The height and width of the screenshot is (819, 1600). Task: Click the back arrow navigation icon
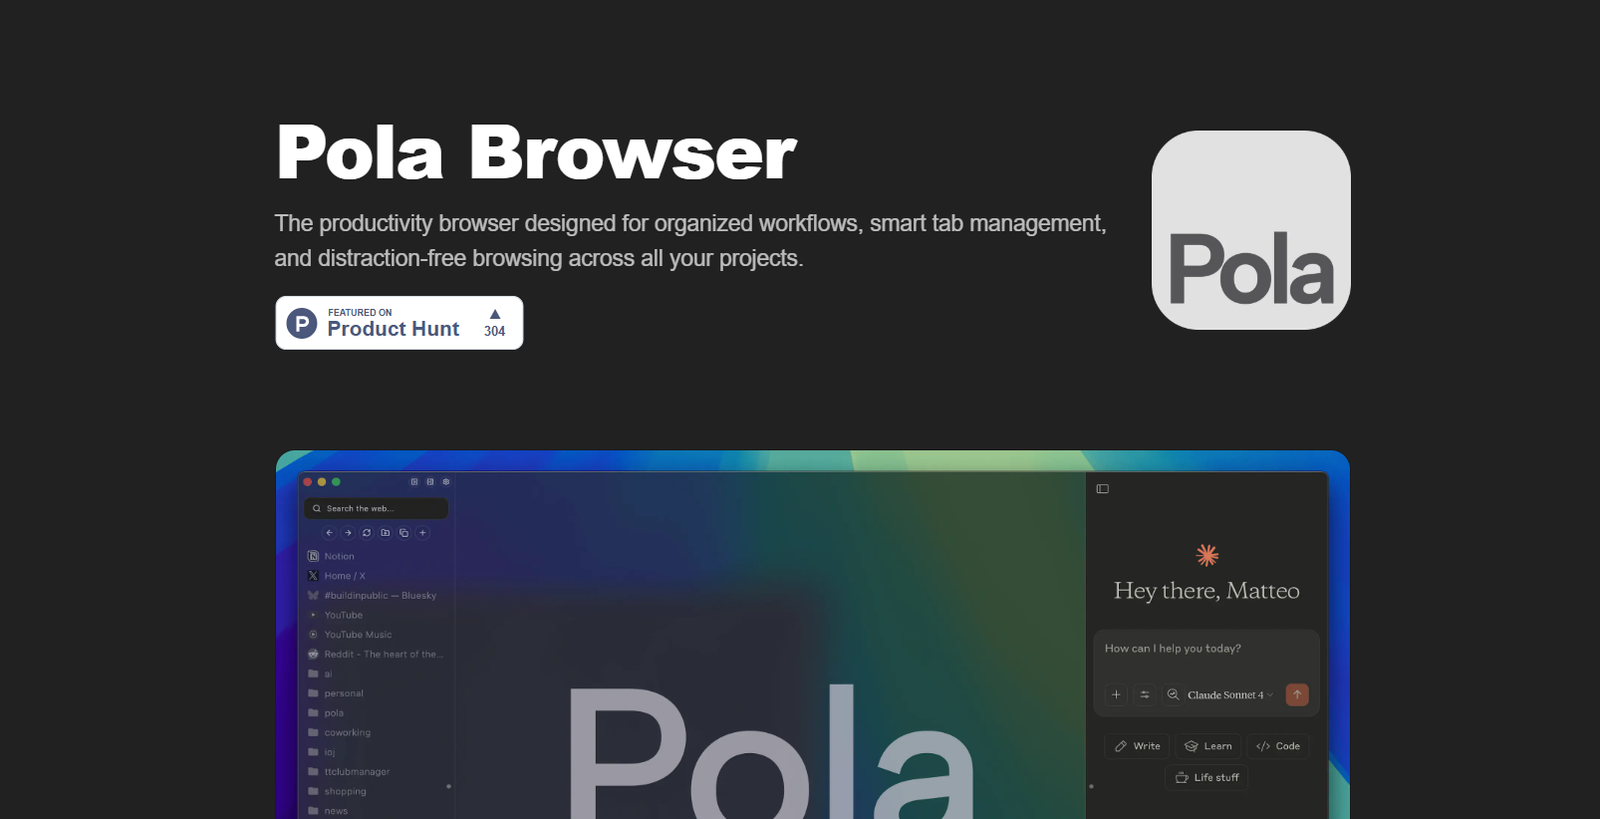pos(329,533)
